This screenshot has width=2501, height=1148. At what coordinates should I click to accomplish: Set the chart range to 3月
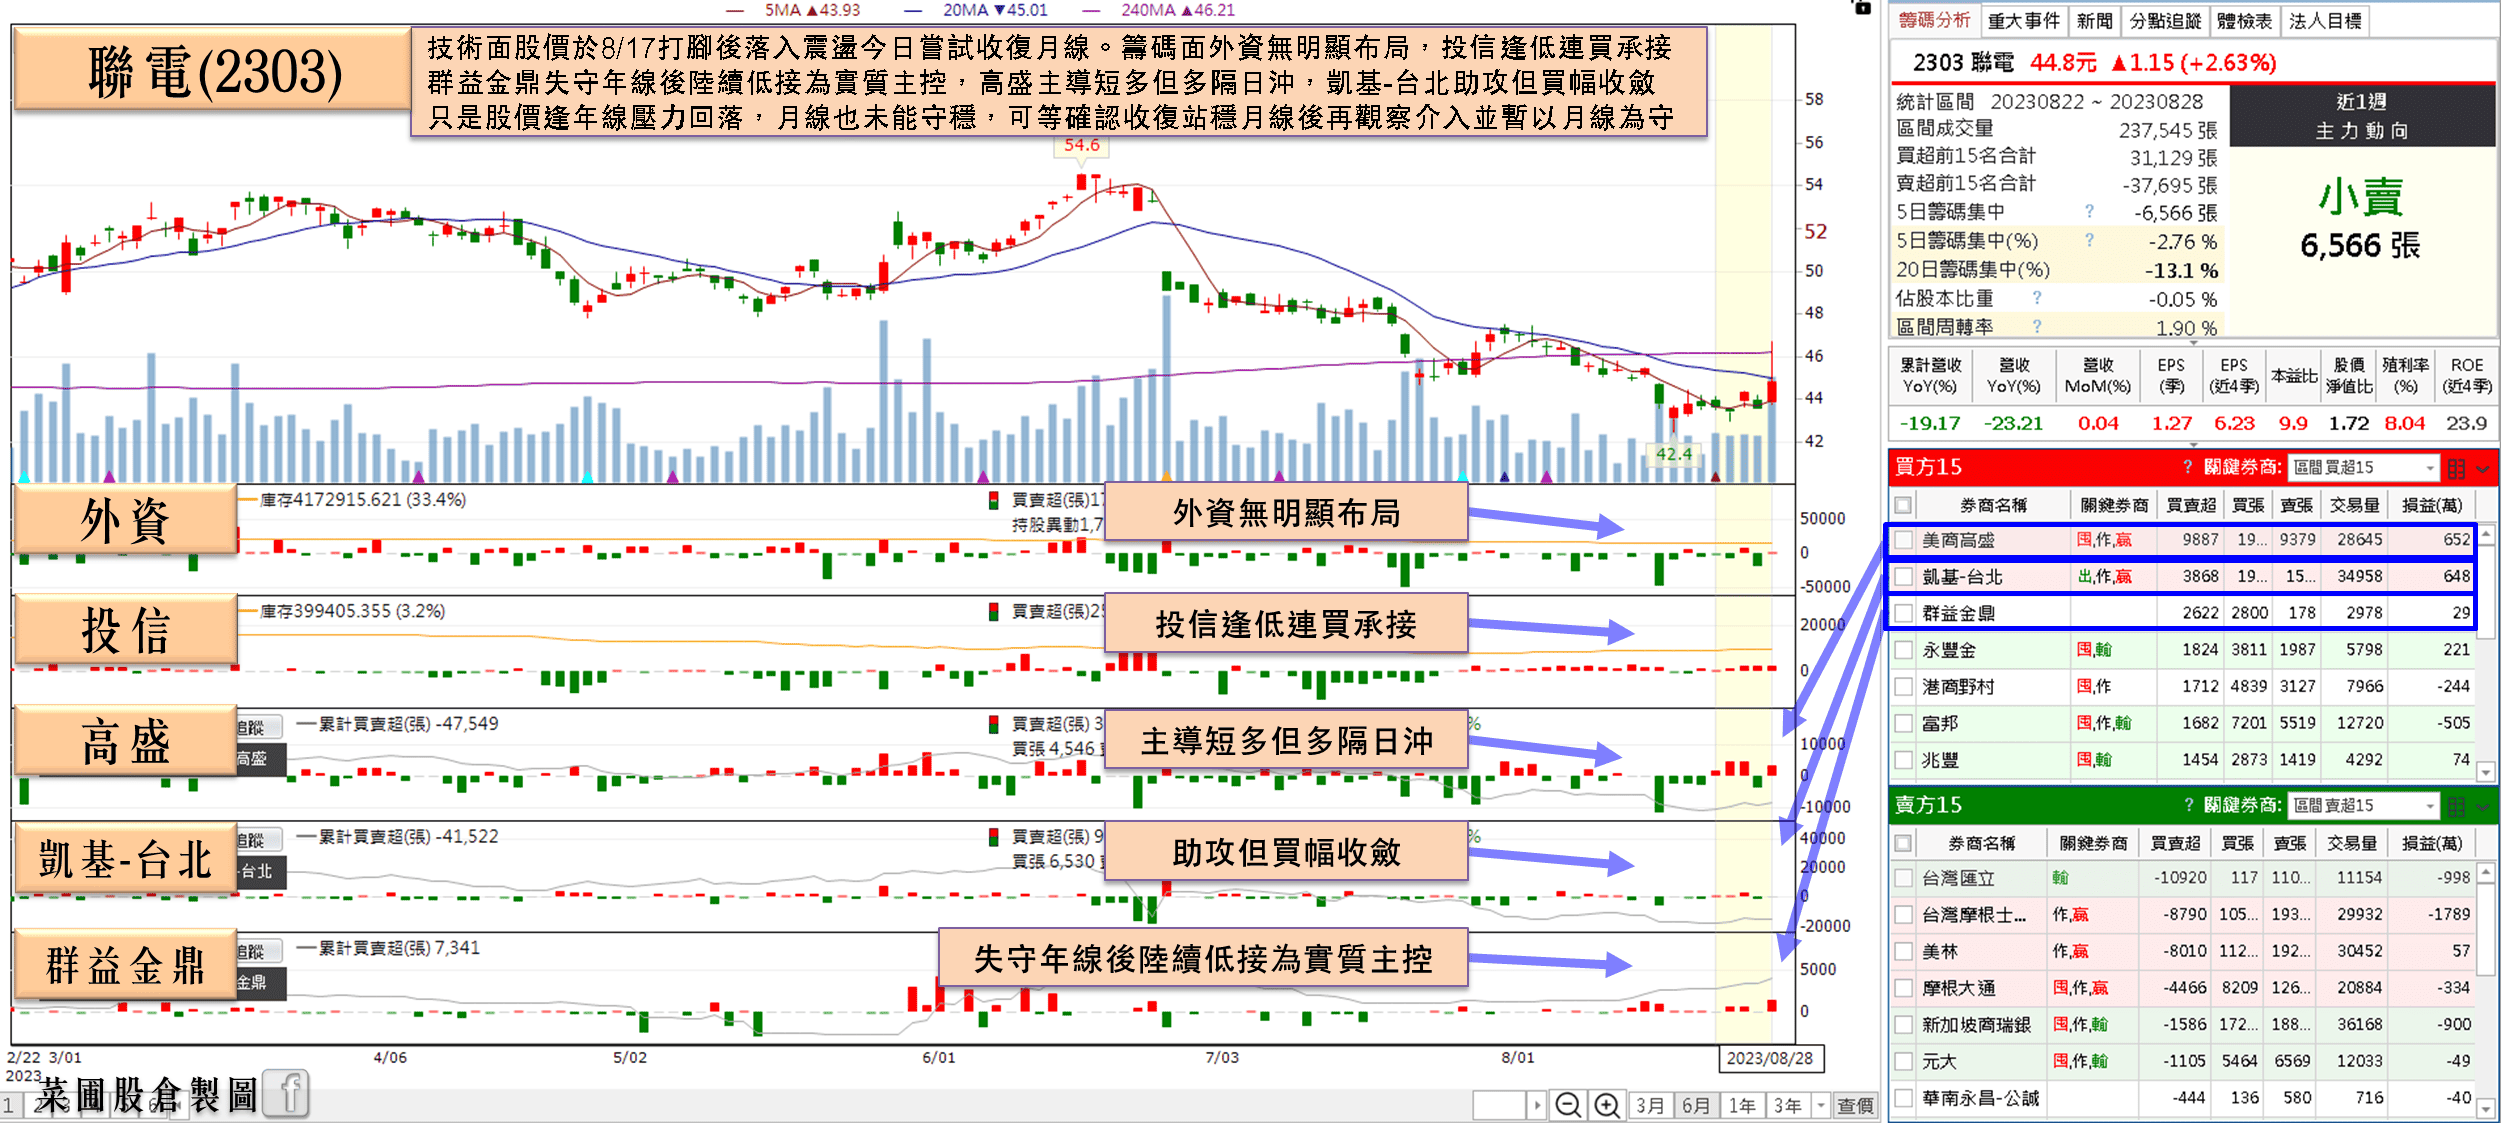pyautogui.click(x=1650, y=1105)
